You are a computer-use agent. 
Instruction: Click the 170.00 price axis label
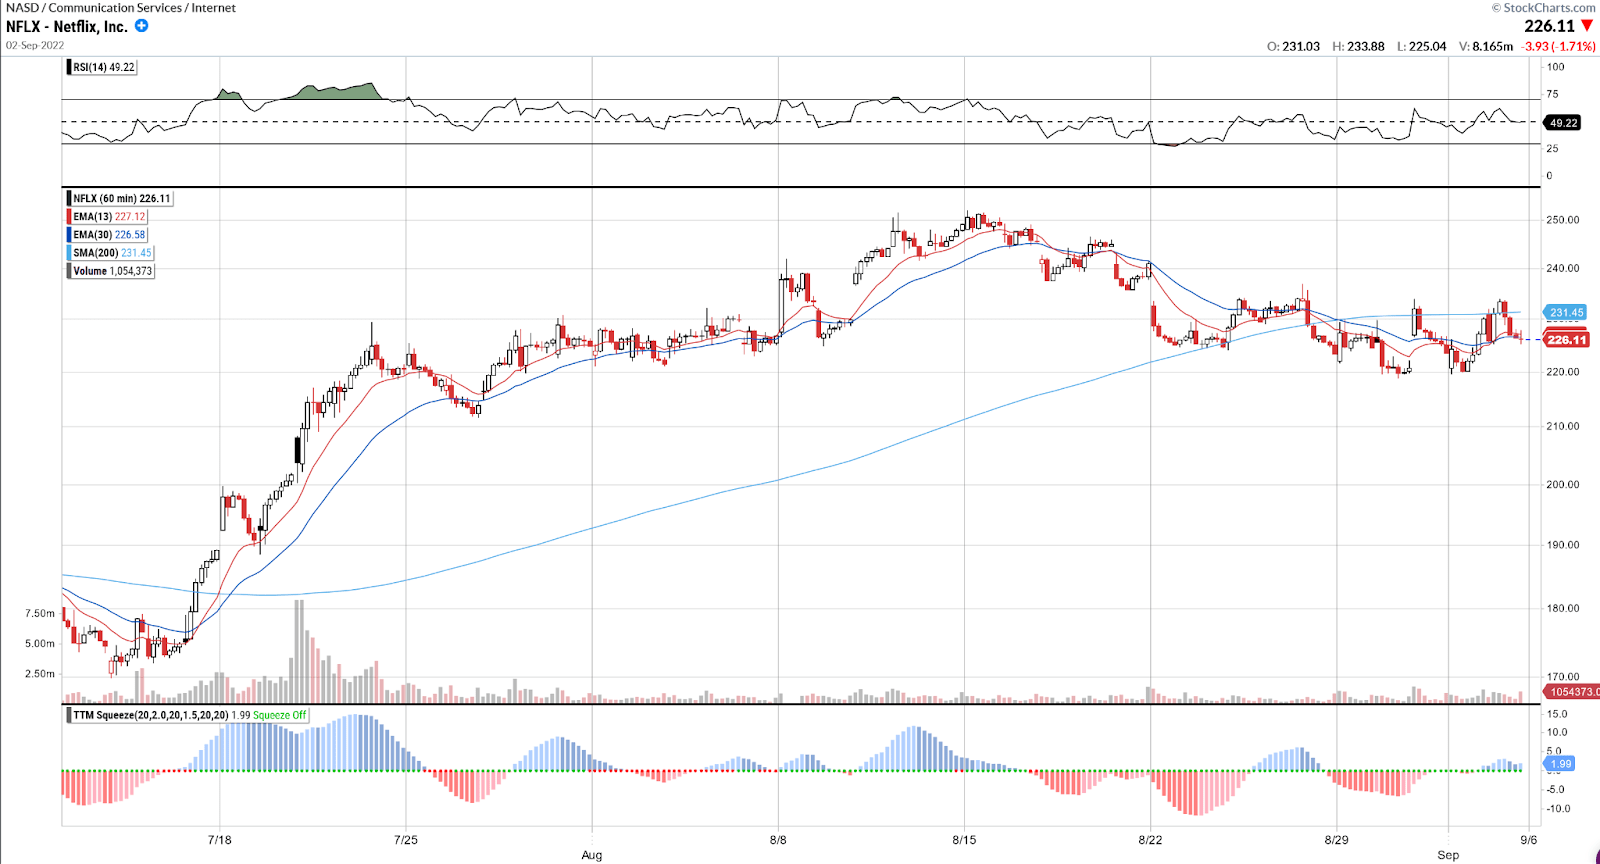(1563, 677)
